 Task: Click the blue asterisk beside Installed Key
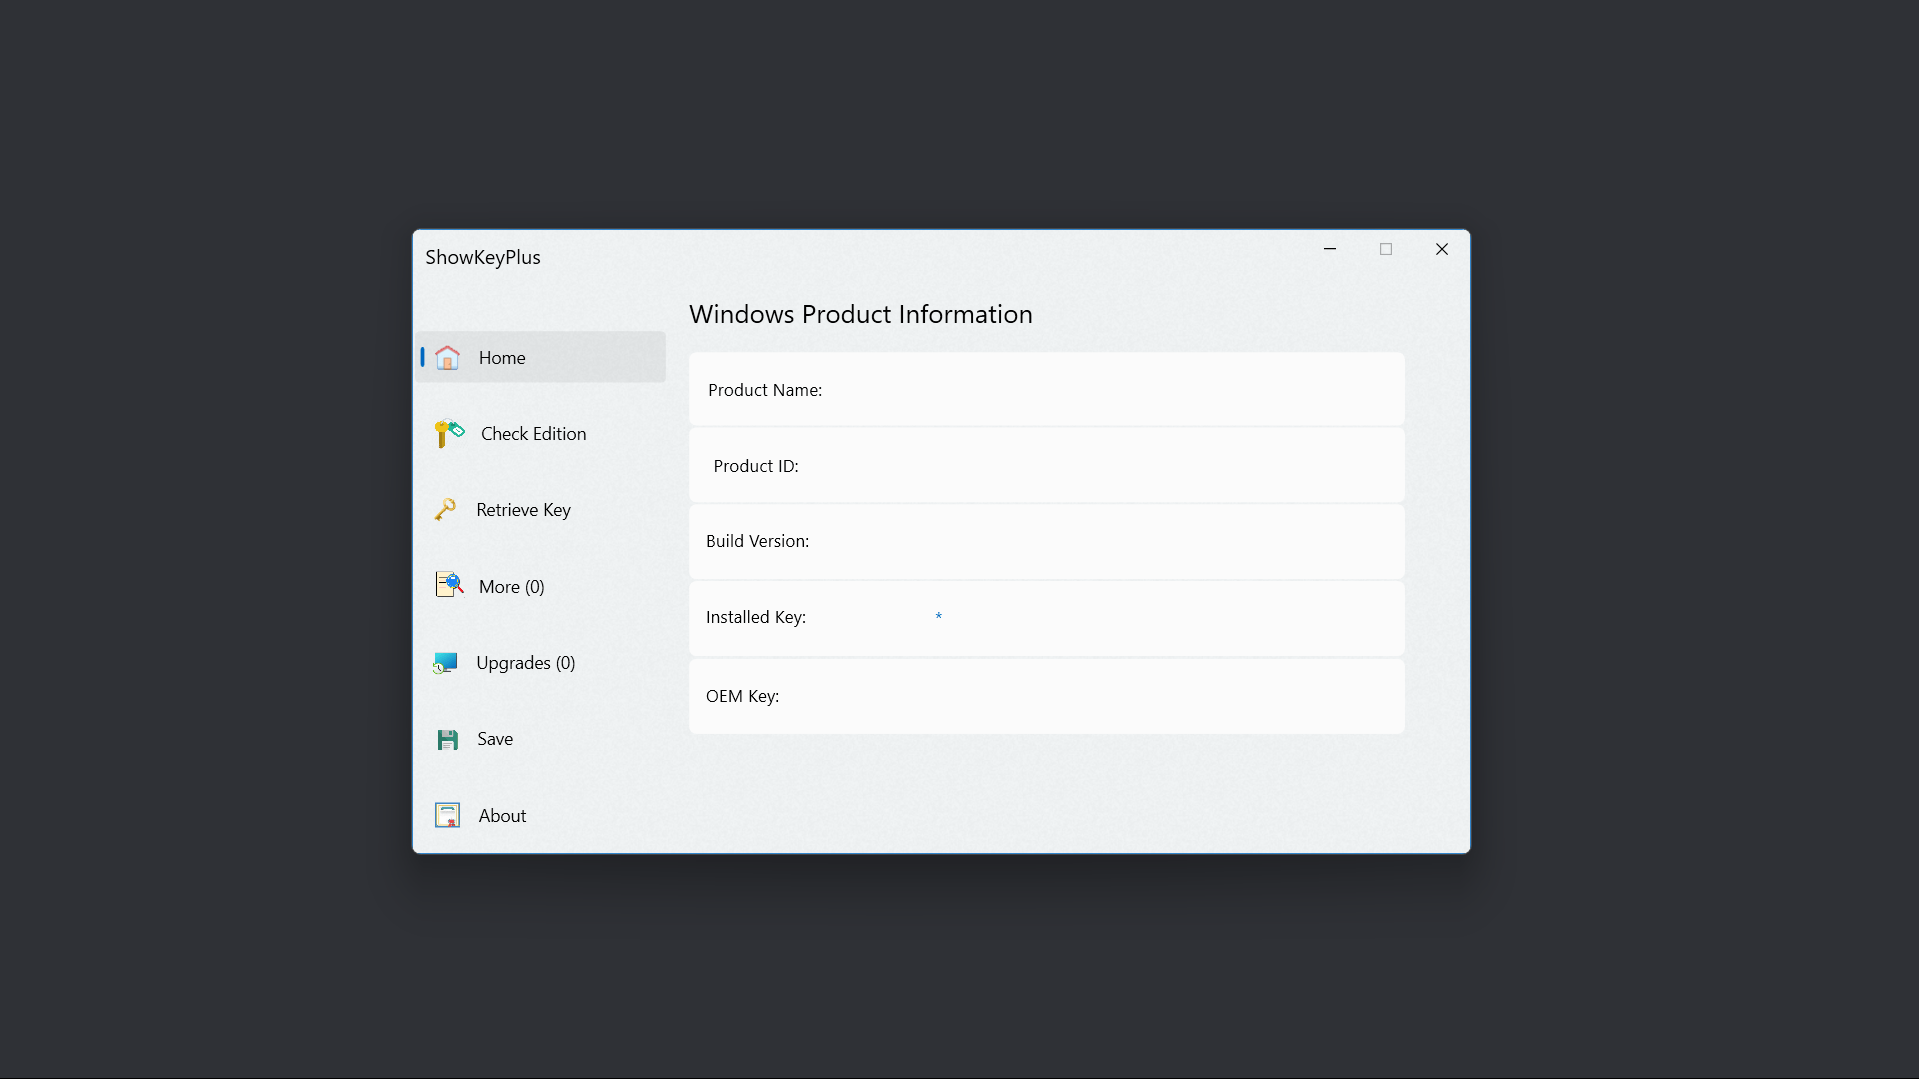(939, 617)
